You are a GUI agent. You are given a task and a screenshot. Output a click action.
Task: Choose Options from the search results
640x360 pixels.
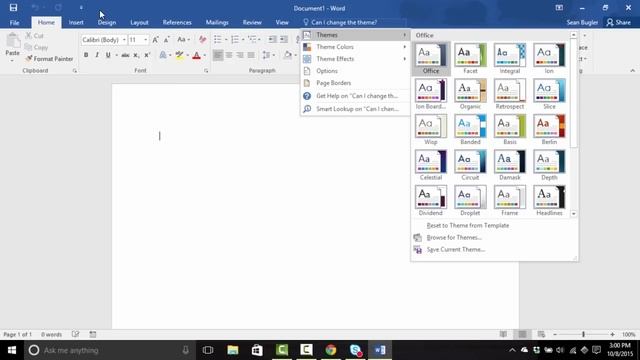pos(355,71)
